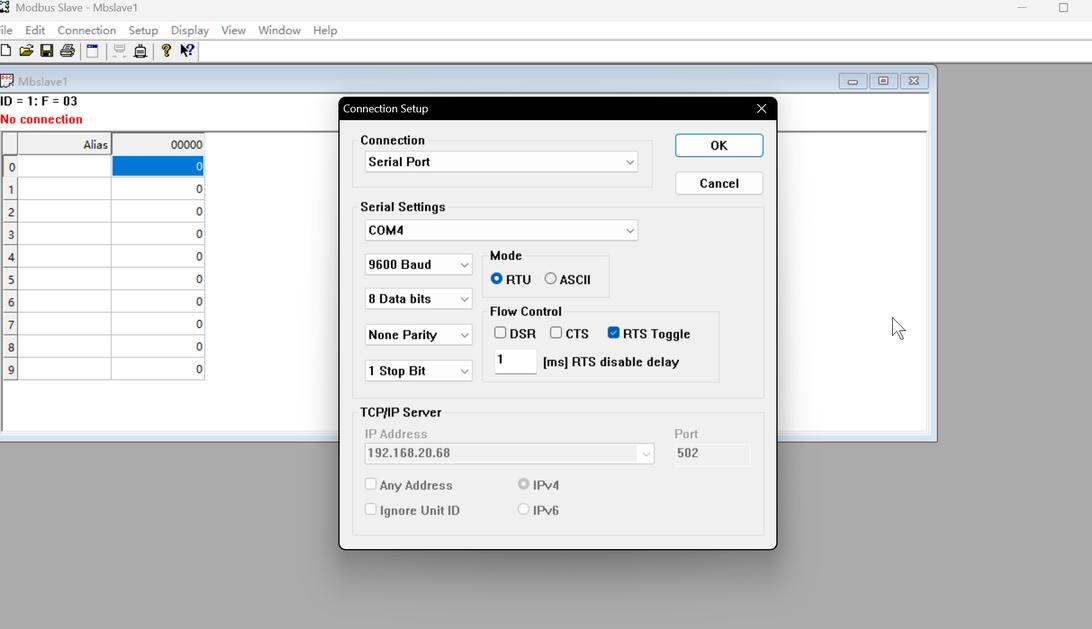Enable the DSR flow control checkbox
1092x629 pixels.
click(500, 333)
